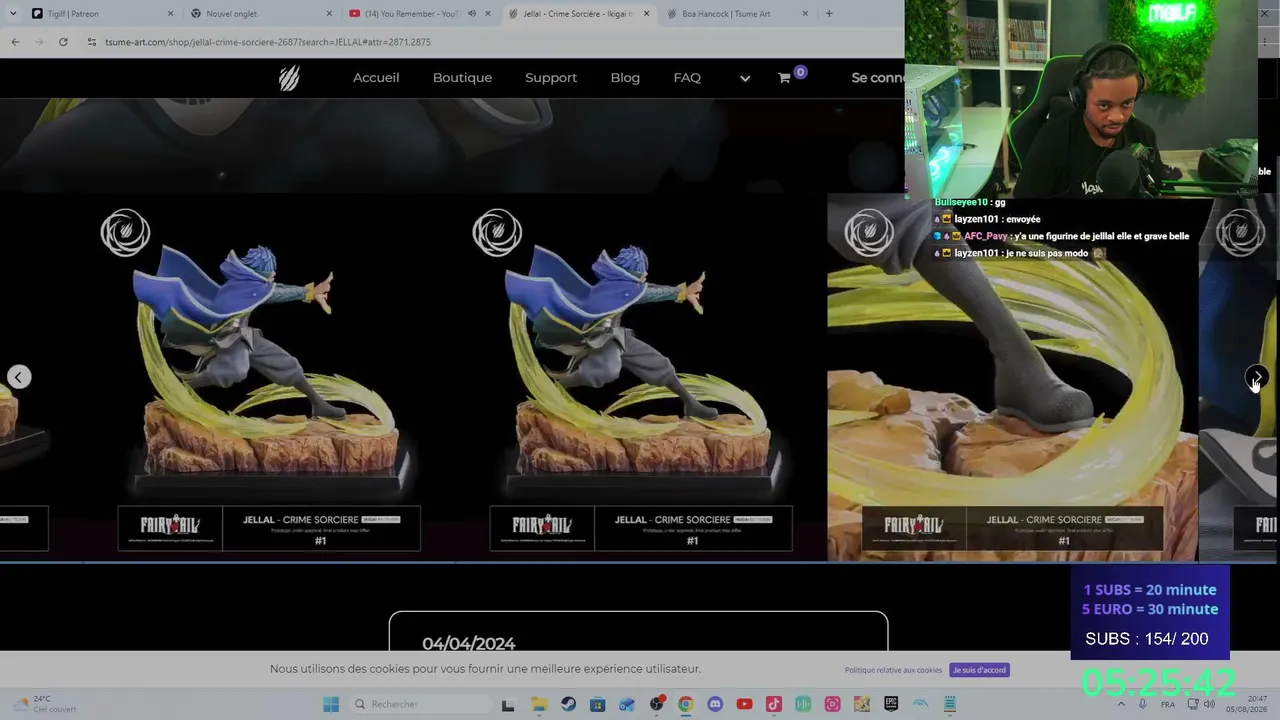Expand the header menu chevron after FAQ
This screenshot has width=1280, height=720.
[x=745, y=78]
